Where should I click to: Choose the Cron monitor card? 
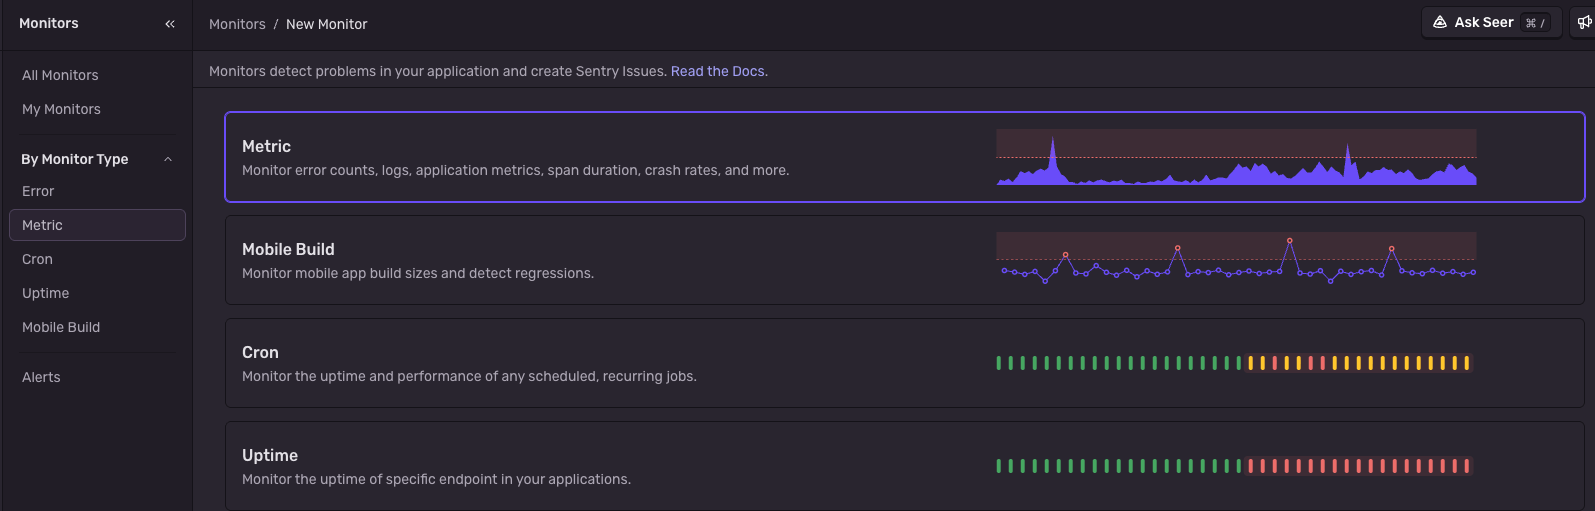point(905,363)
